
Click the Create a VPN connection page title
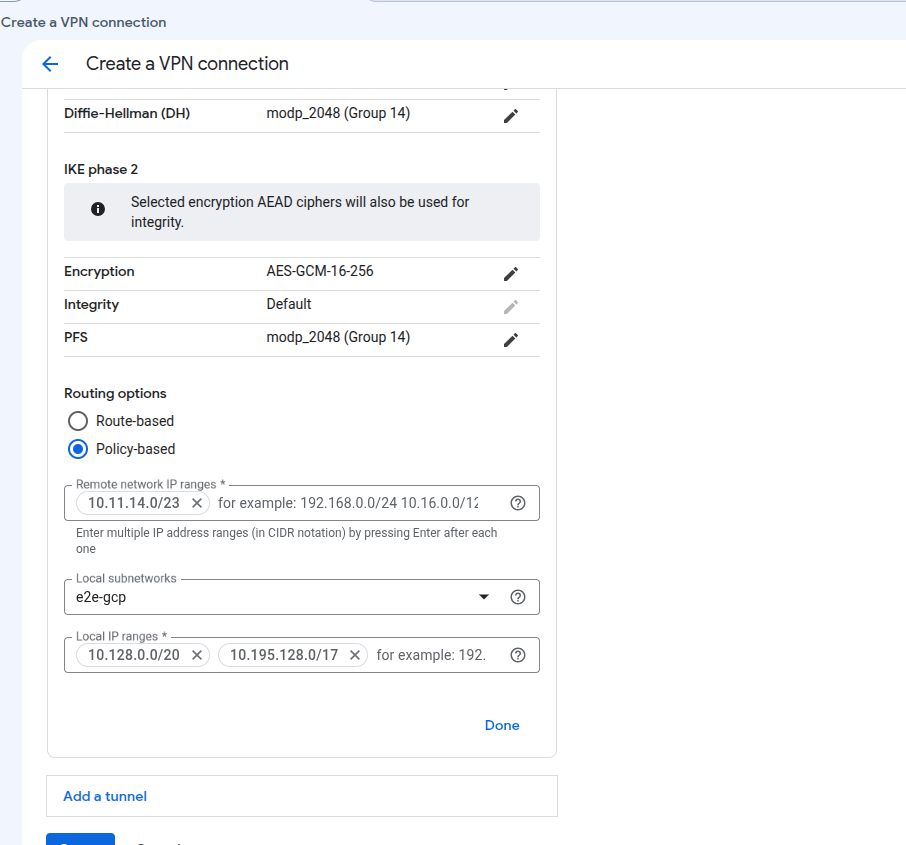pos(187,64)
